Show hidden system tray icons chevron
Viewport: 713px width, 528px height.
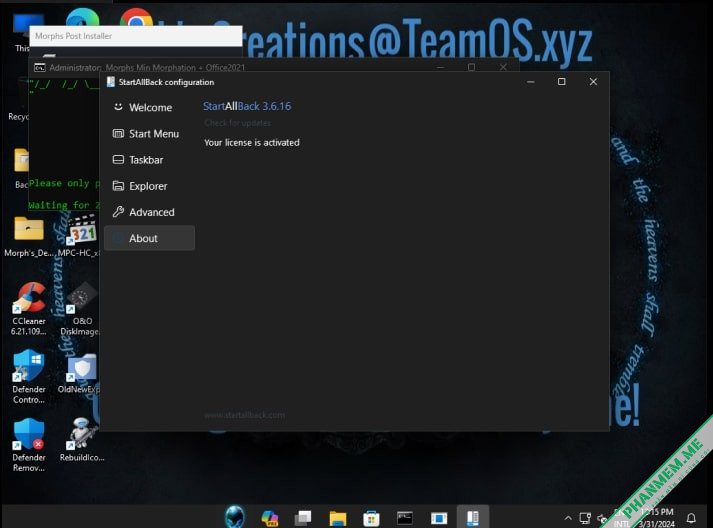(x=568, y=518)
